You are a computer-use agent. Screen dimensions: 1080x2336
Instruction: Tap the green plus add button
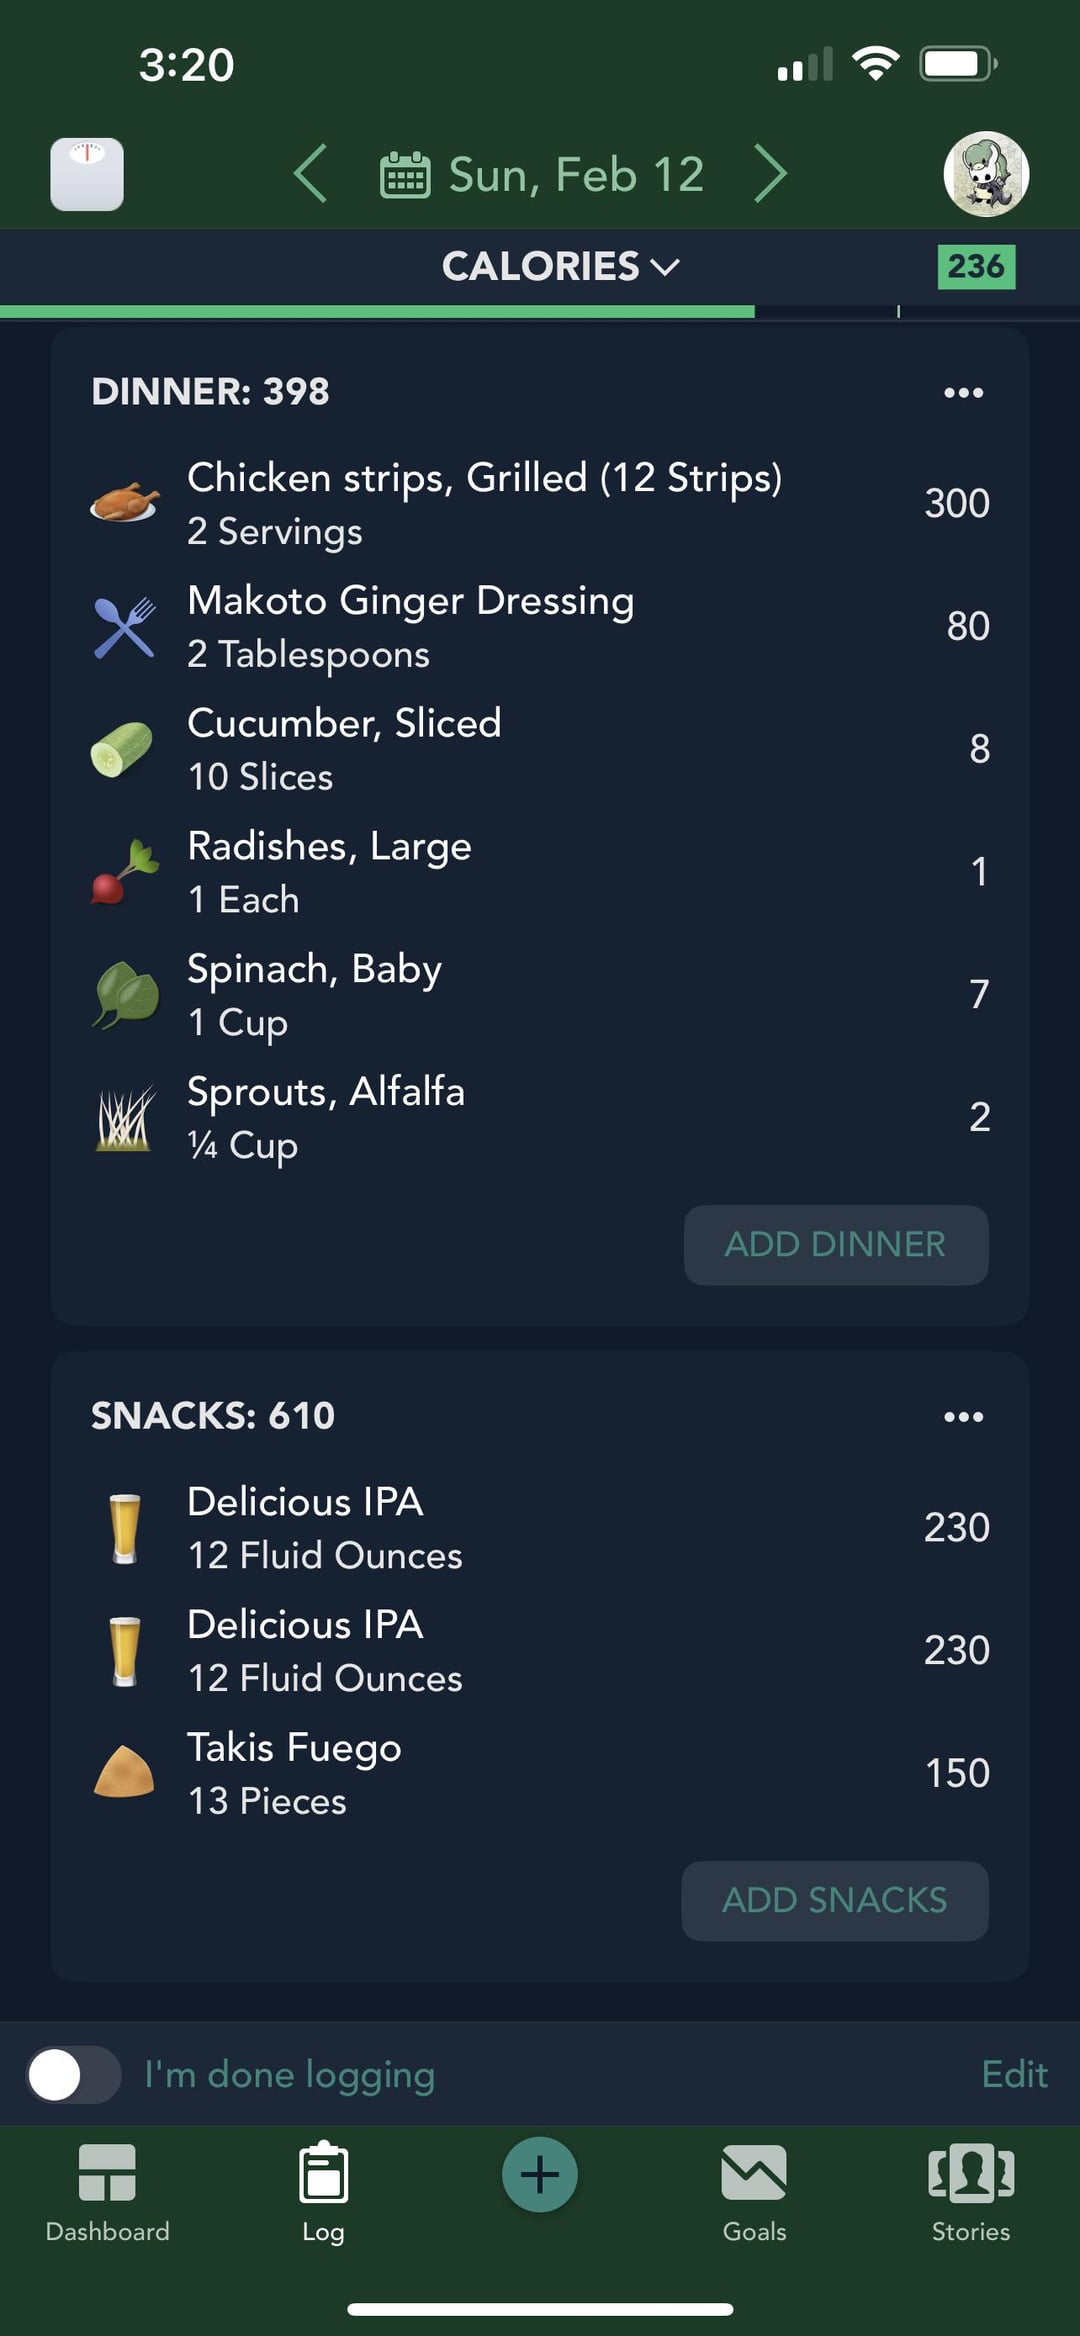[540, 2174]
